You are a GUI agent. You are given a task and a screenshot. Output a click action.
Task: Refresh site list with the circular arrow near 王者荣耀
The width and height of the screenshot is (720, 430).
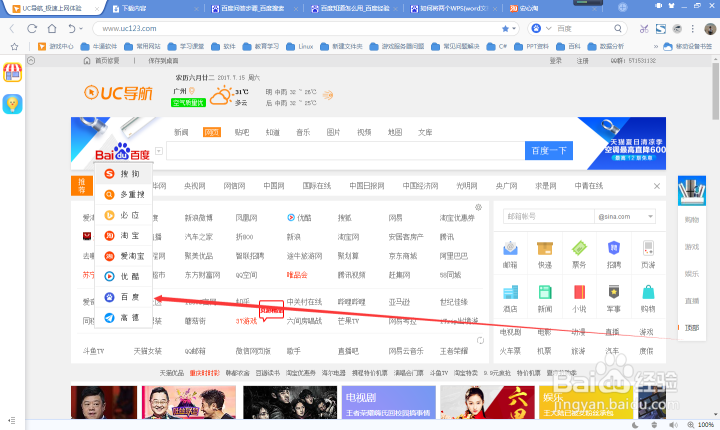(480, 340)
